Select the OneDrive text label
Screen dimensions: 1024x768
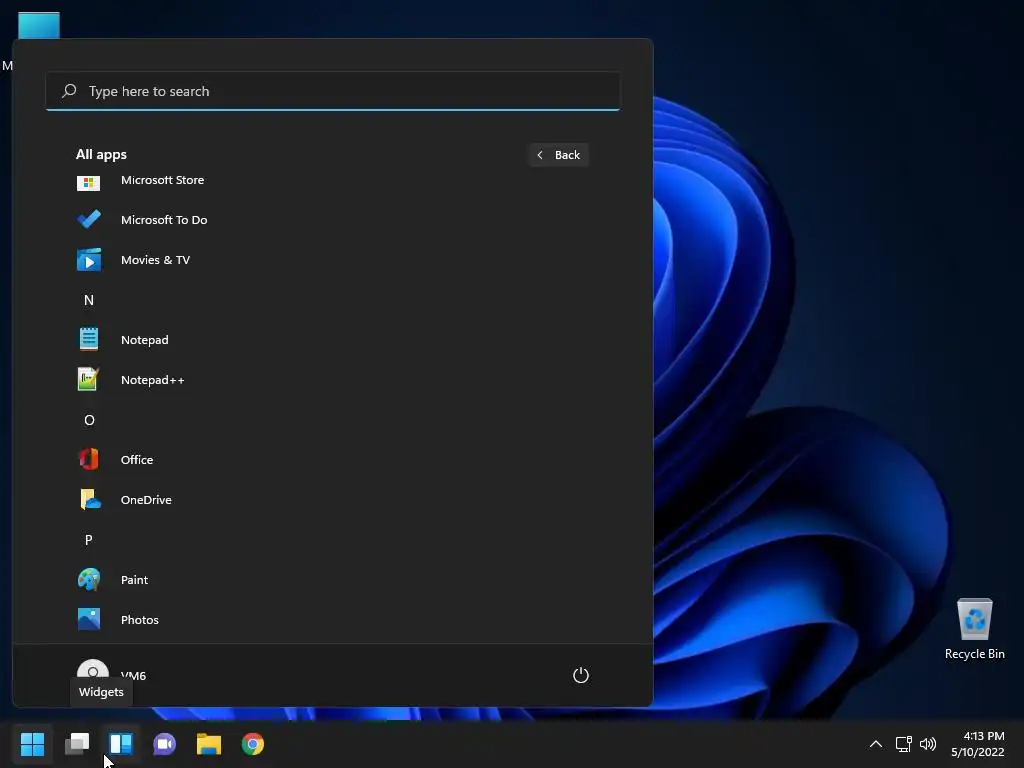[146, 500]
